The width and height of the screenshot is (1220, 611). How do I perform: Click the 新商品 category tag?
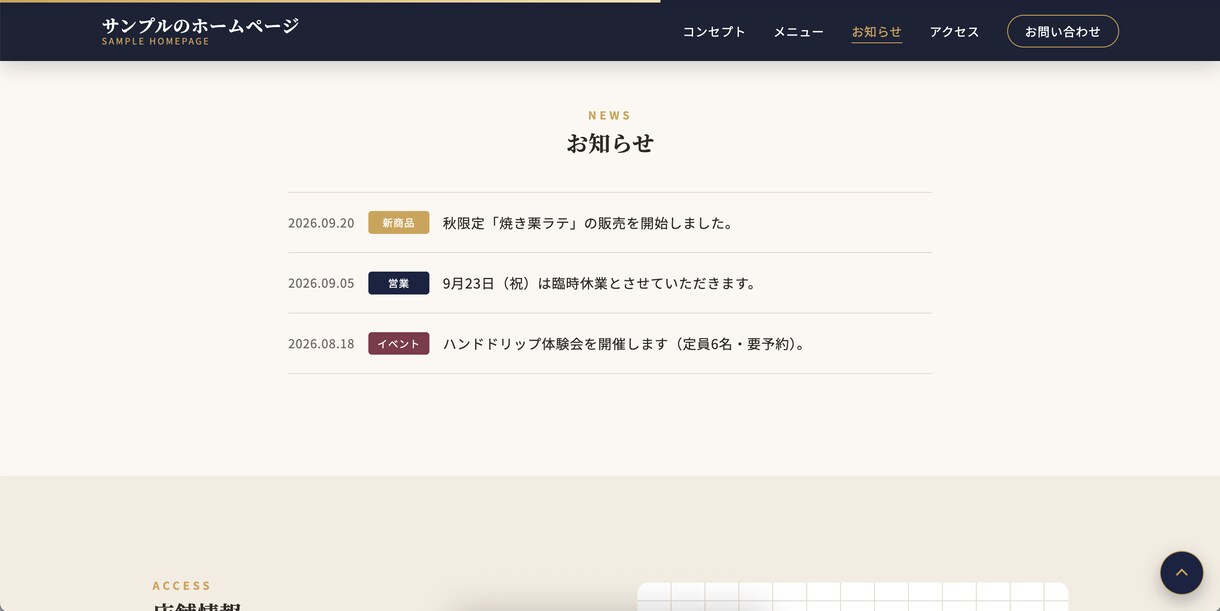(398, 222)
